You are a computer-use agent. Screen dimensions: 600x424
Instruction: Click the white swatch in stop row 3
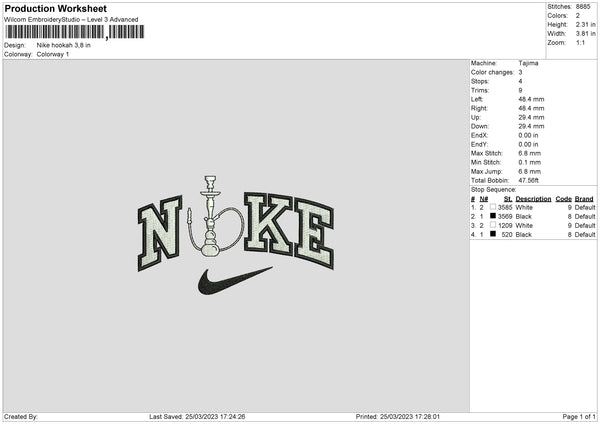[x=493, y=225]
